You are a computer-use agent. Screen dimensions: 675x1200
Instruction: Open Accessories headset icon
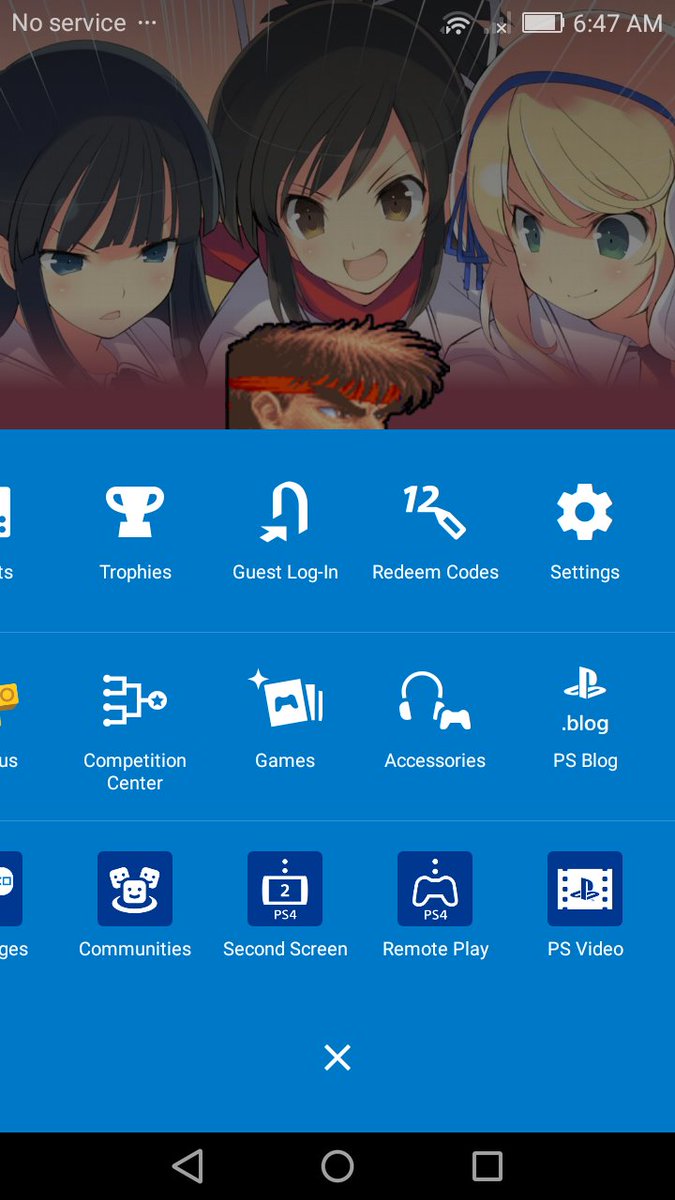(x=435, y=700)
